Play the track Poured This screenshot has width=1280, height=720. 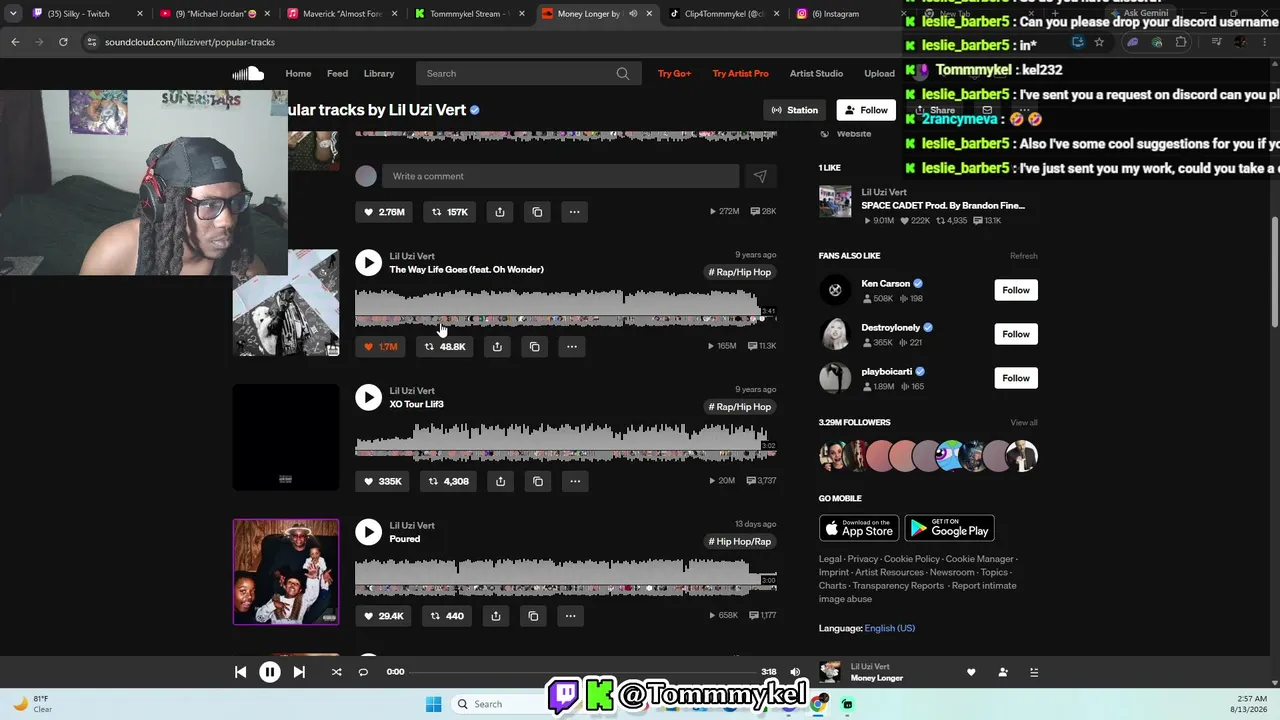tap(368, 532)
